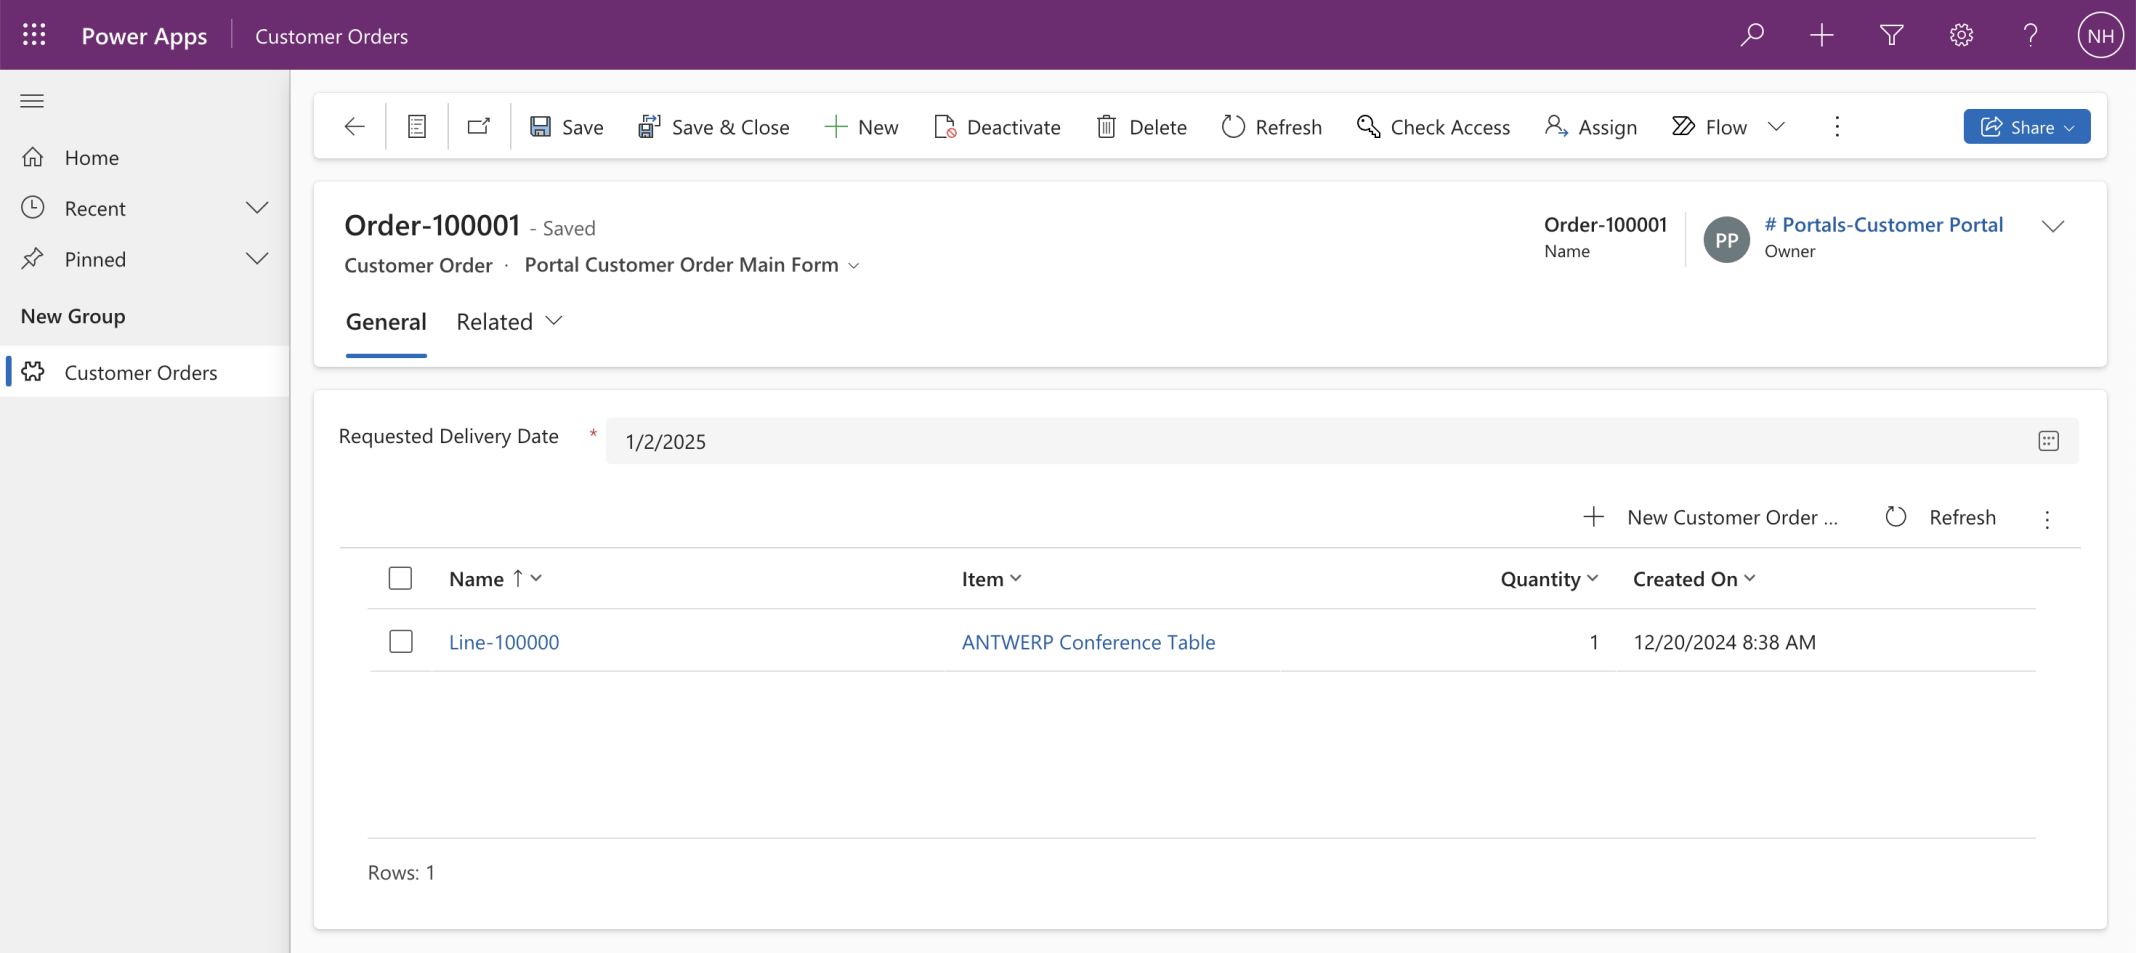Open the Flow dropdown arrow

(x=1776, y=126)
